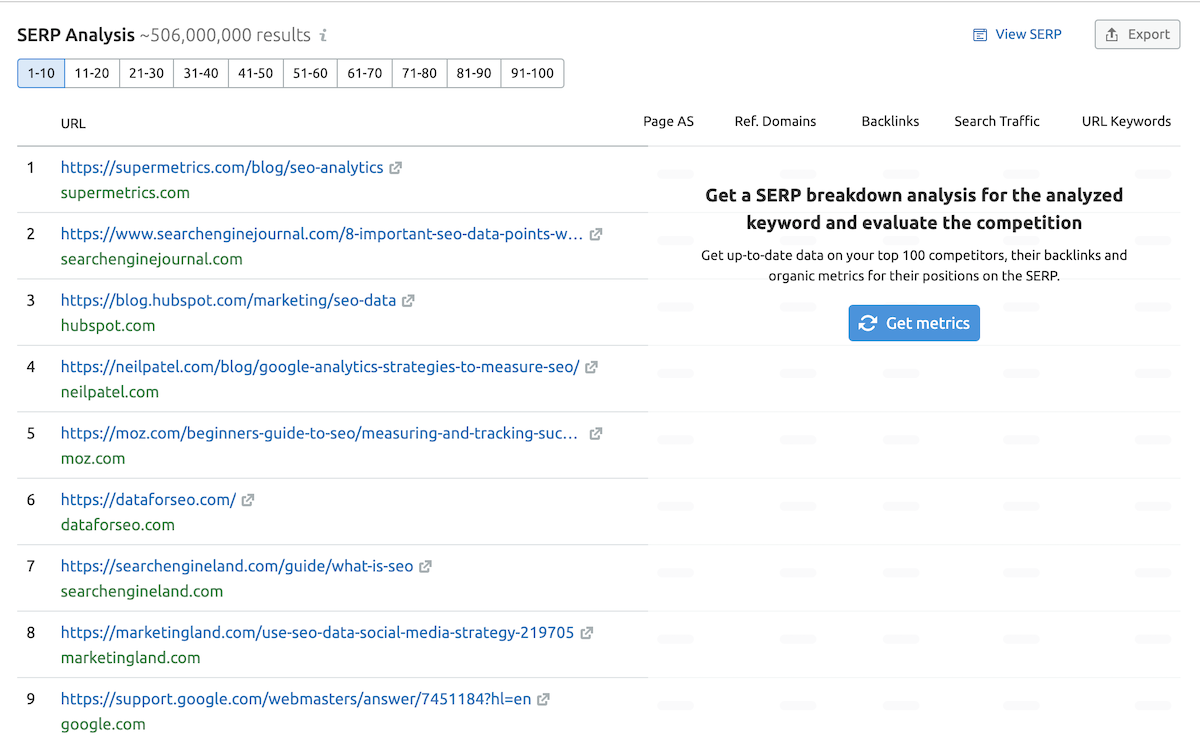Viewport: 1200px width, 740px height.
Task: Click external link icon next to hubspot URL
Action: click(408, 301)
